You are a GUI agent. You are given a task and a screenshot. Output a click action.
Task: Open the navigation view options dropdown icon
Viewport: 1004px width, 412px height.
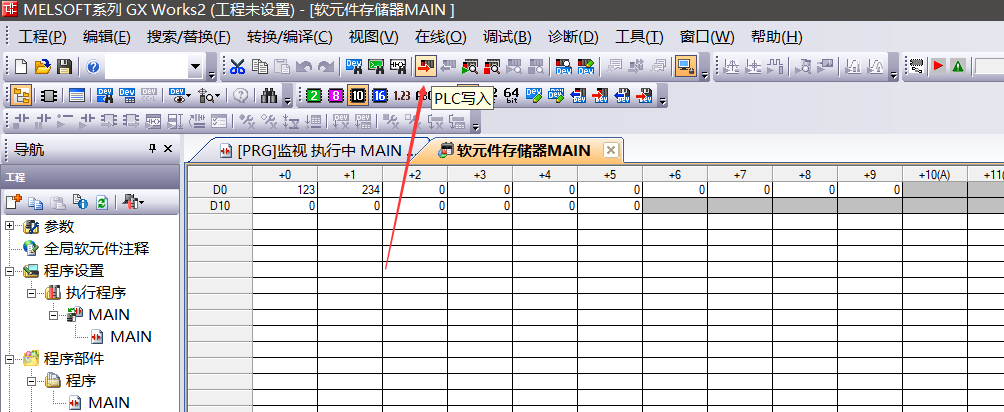(x=134, y=202)
